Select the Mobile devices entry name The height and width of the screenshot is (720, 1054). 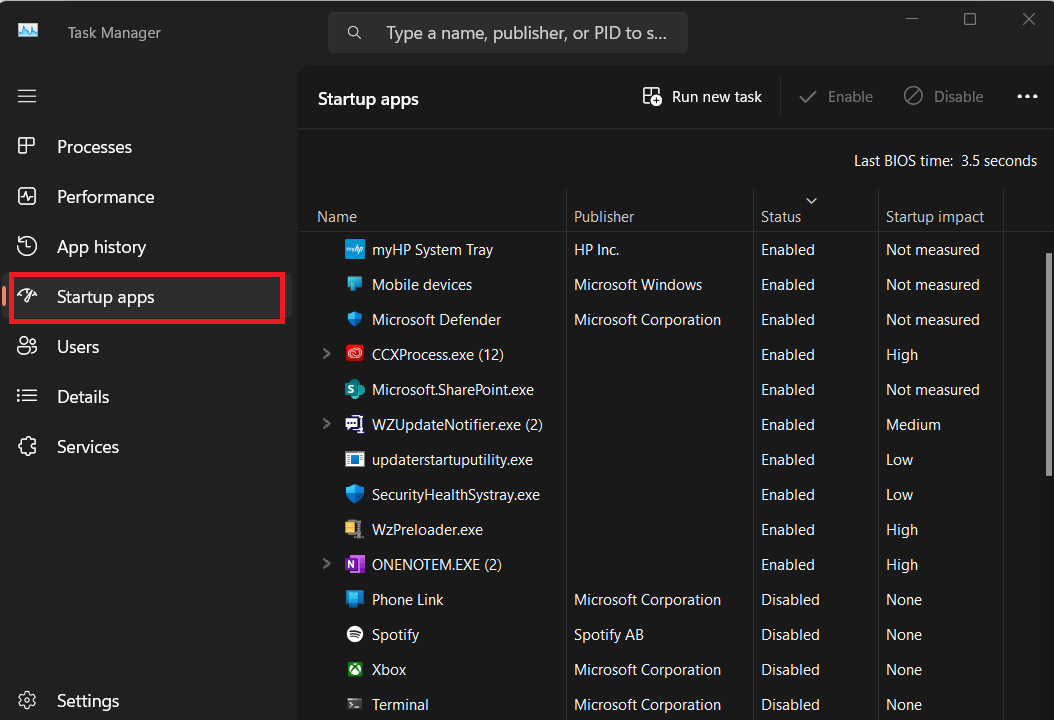click(421, 285)
